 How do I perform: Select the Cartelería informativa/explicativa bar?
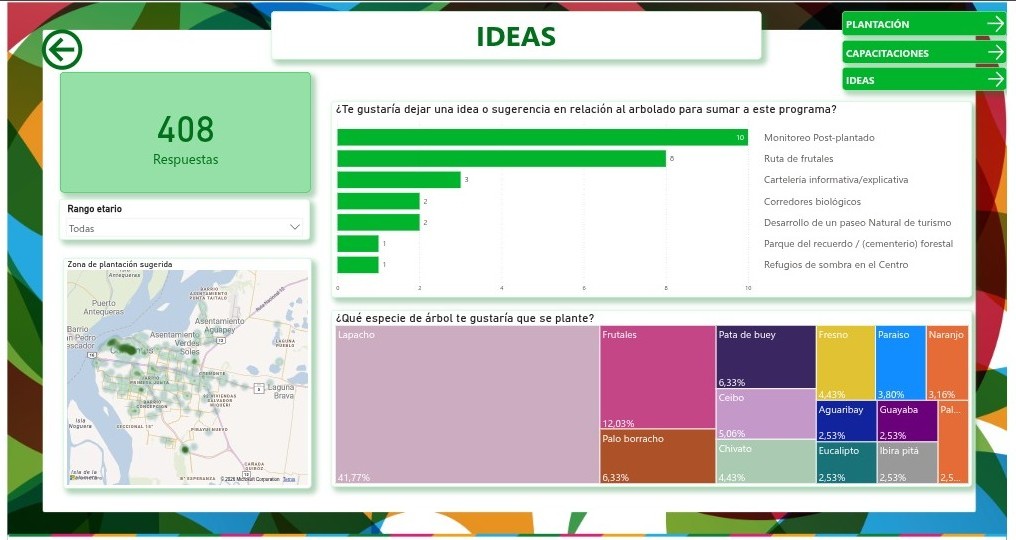(x=399, y=180)
